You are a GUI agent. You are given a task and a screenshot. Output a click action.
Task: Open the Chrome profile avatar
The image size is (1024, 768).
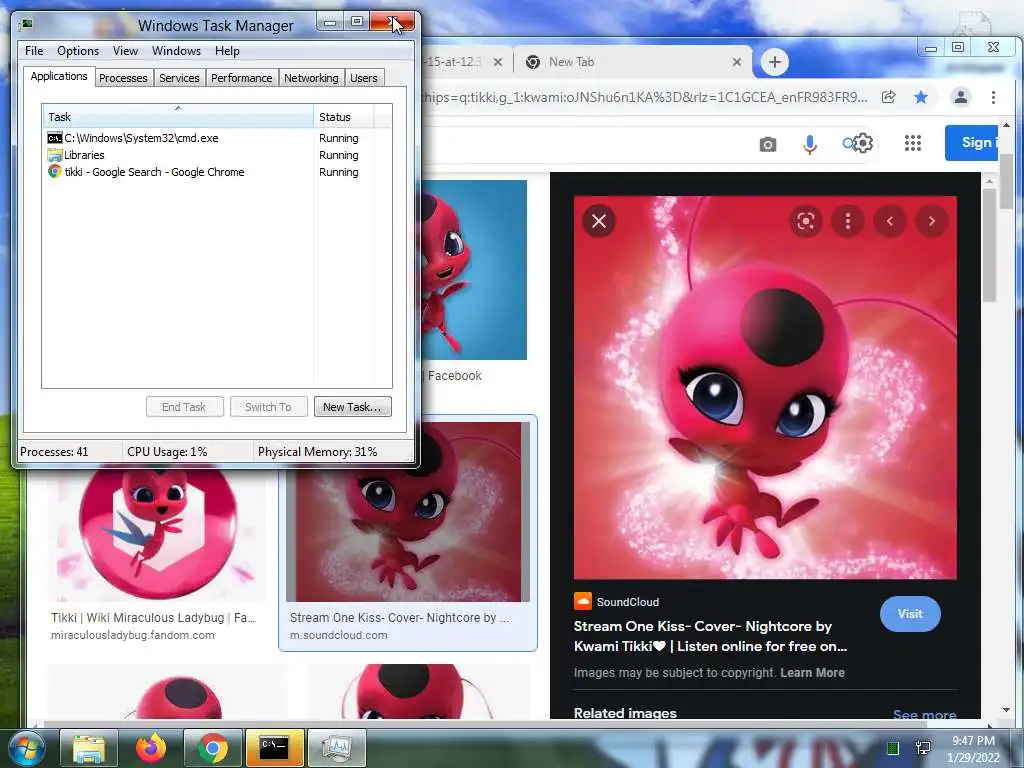(961, 97)
